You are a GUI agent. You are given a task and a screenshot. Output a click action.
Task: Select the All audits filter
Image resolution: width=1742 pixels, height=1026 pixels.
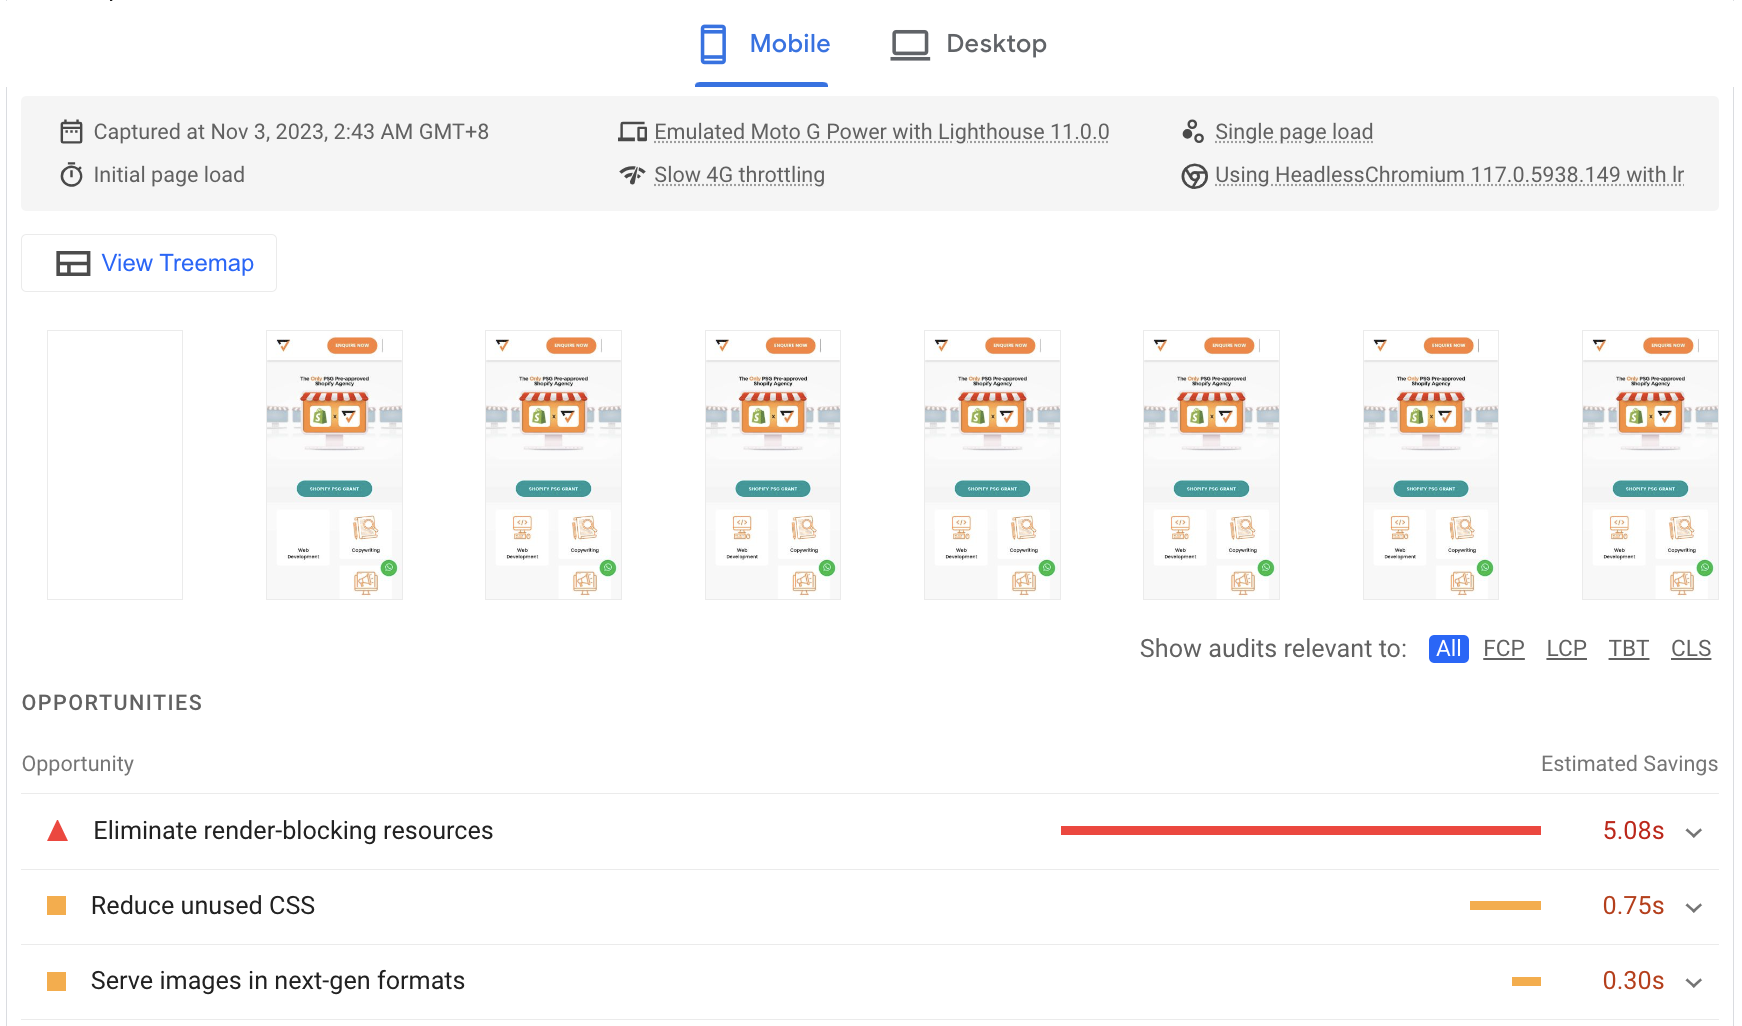click(x=1448, y=649)
